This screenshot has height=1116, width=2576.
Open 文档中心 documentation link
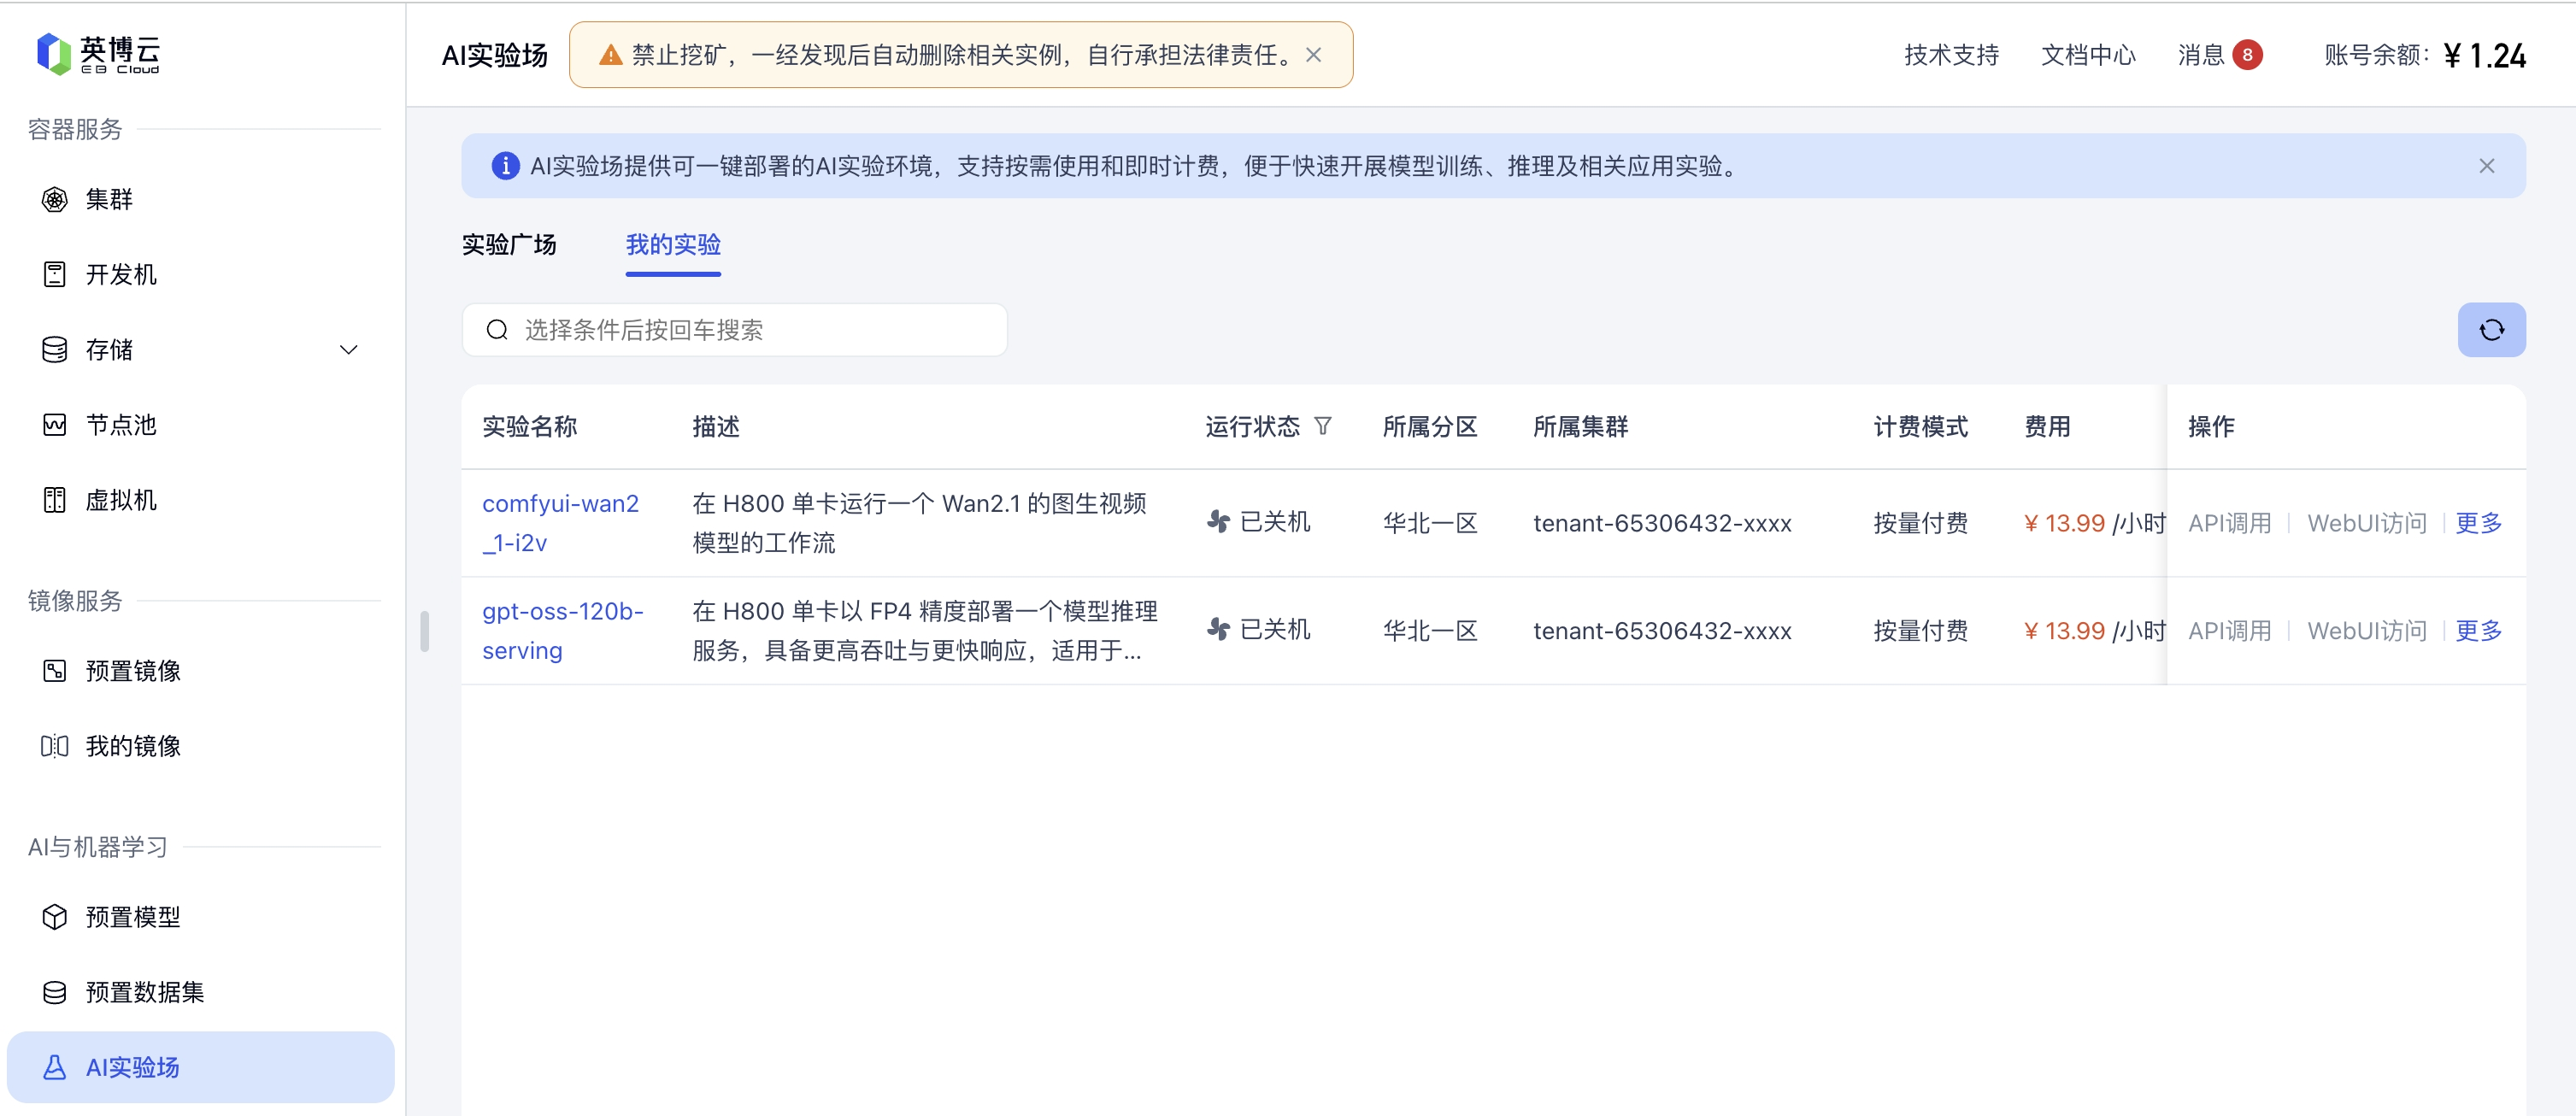click(x=2087, y=55)
